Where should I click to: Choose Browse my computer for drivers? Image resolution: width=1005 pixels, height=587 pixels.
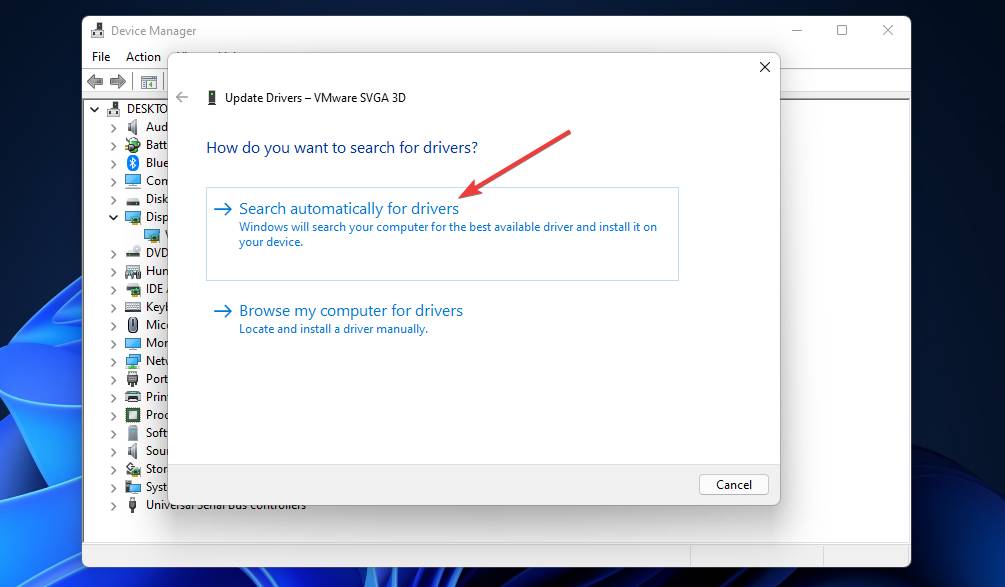pyautogui.click(x=351, y=311)
